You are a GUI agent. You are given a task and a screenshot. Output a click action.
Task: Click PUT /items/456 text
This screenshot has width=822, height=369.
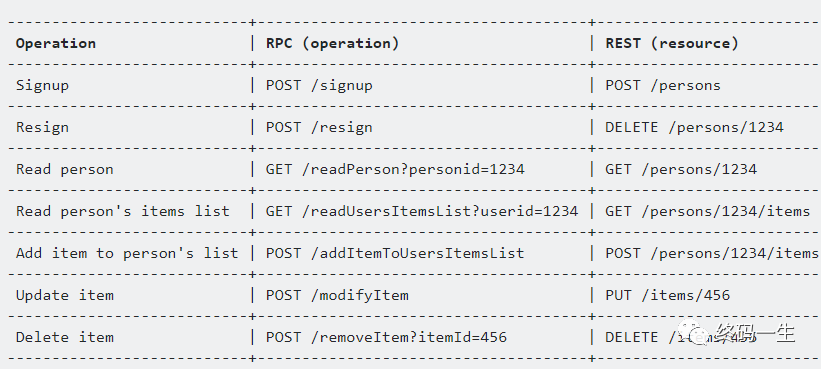point(668,295)
